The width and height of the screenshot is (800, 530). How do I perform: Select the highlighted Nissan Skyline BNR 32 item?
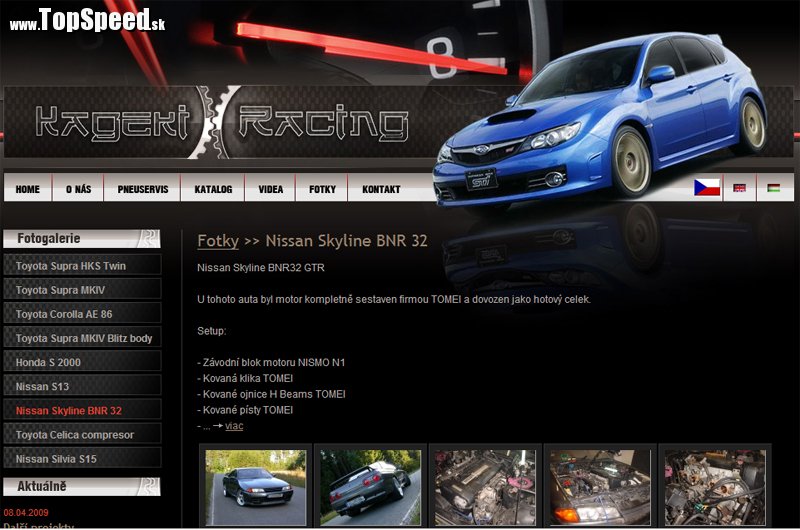tap(82, 410)
